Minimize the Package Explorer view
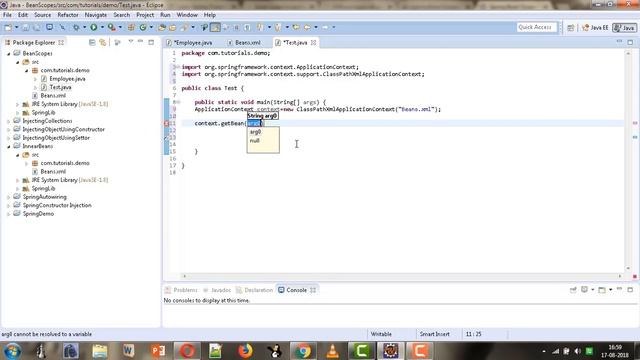This screenshot has width=640, height=360. (x=140, y=42)
